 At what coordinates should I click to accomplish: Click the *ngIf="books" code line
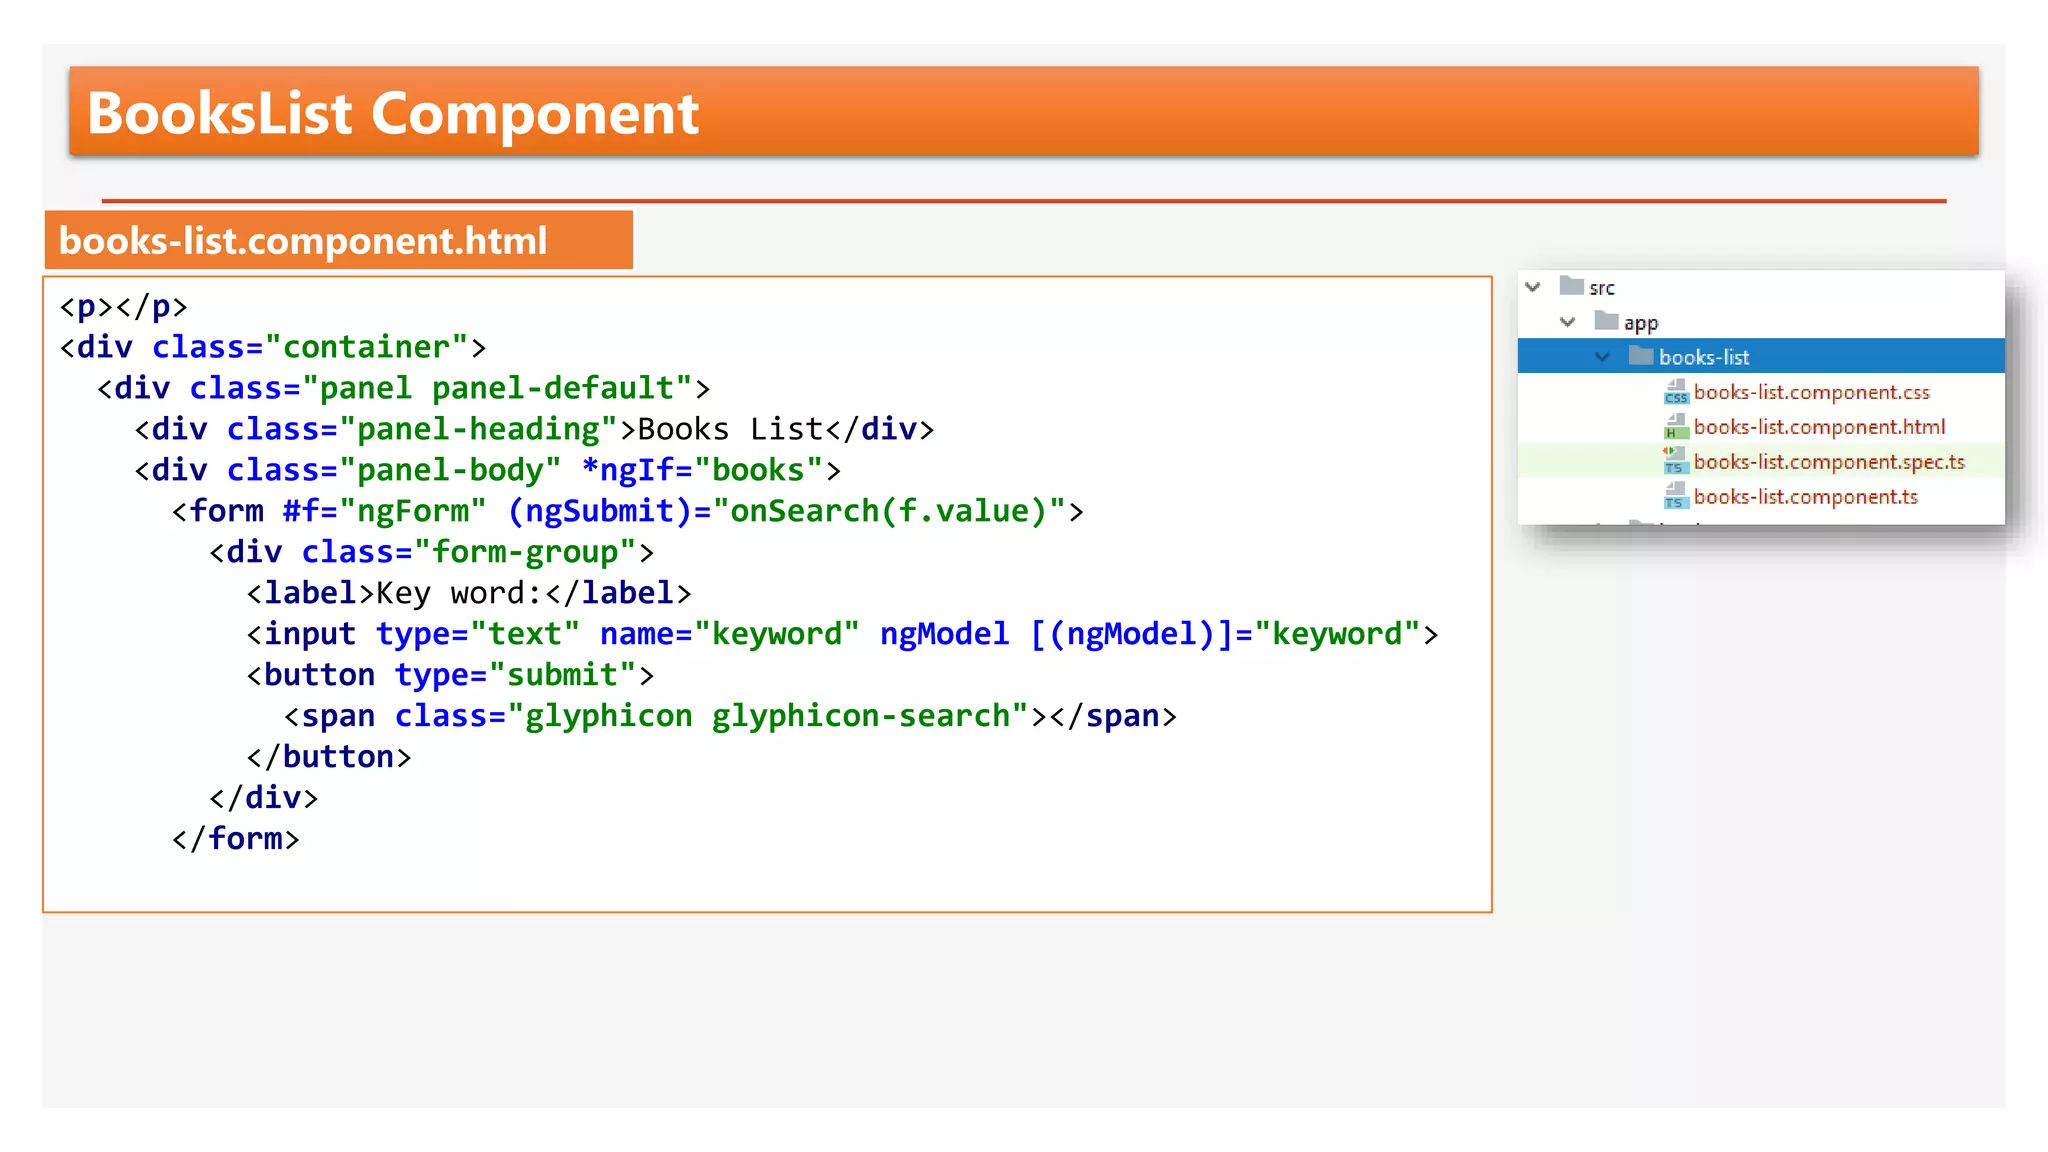tap(488, 470)
